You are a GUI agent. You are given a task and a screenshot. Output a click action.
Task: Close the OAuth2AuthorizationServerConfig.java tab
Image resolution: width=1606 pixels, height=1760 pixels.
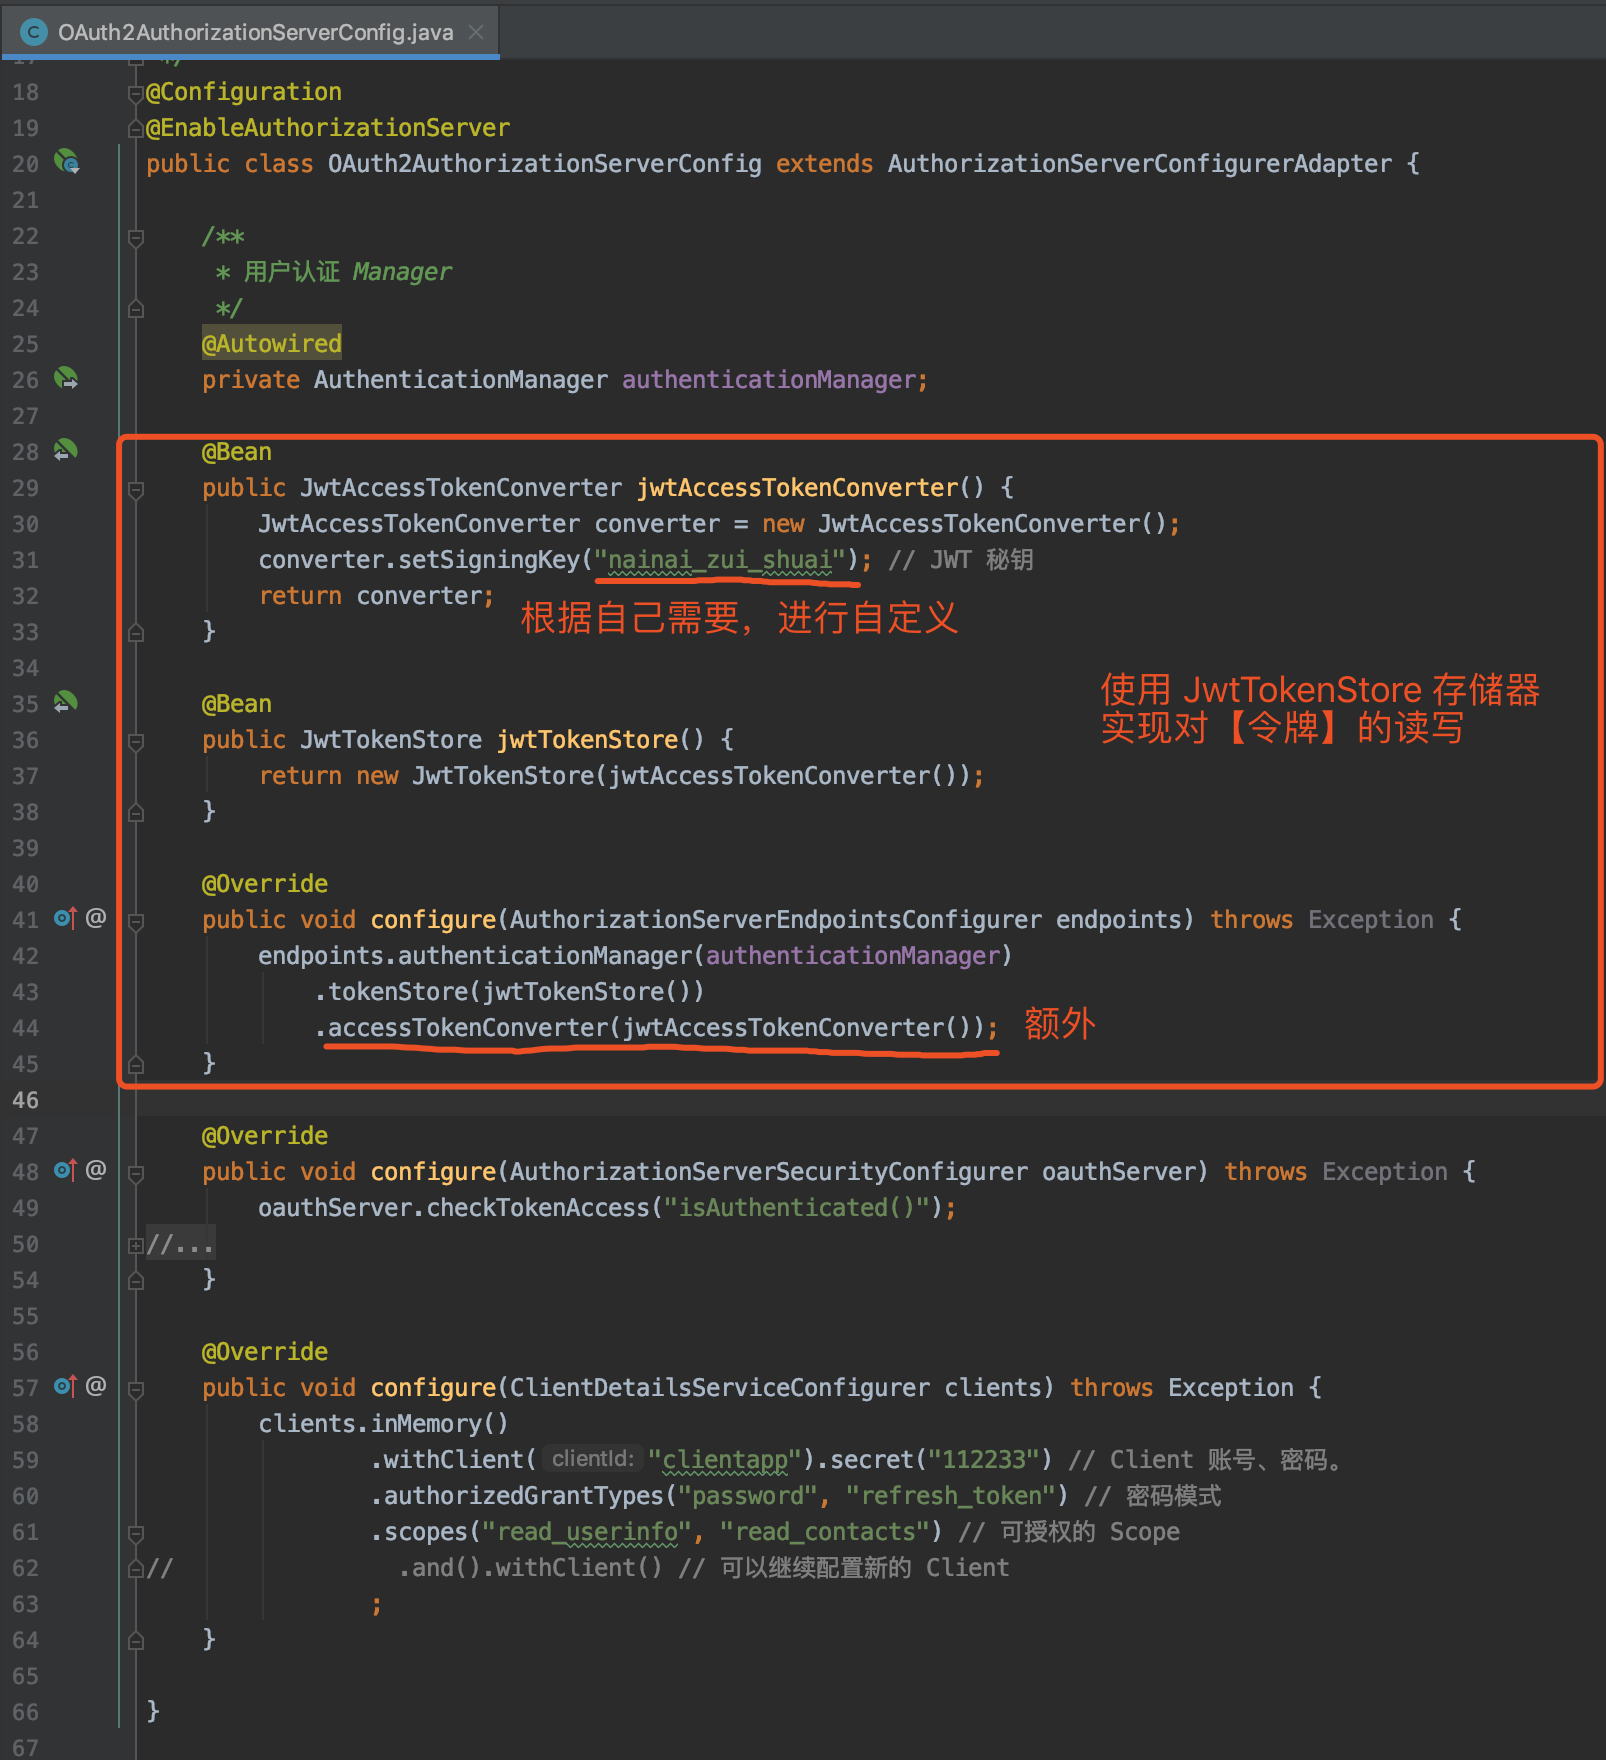click(476, 32)
